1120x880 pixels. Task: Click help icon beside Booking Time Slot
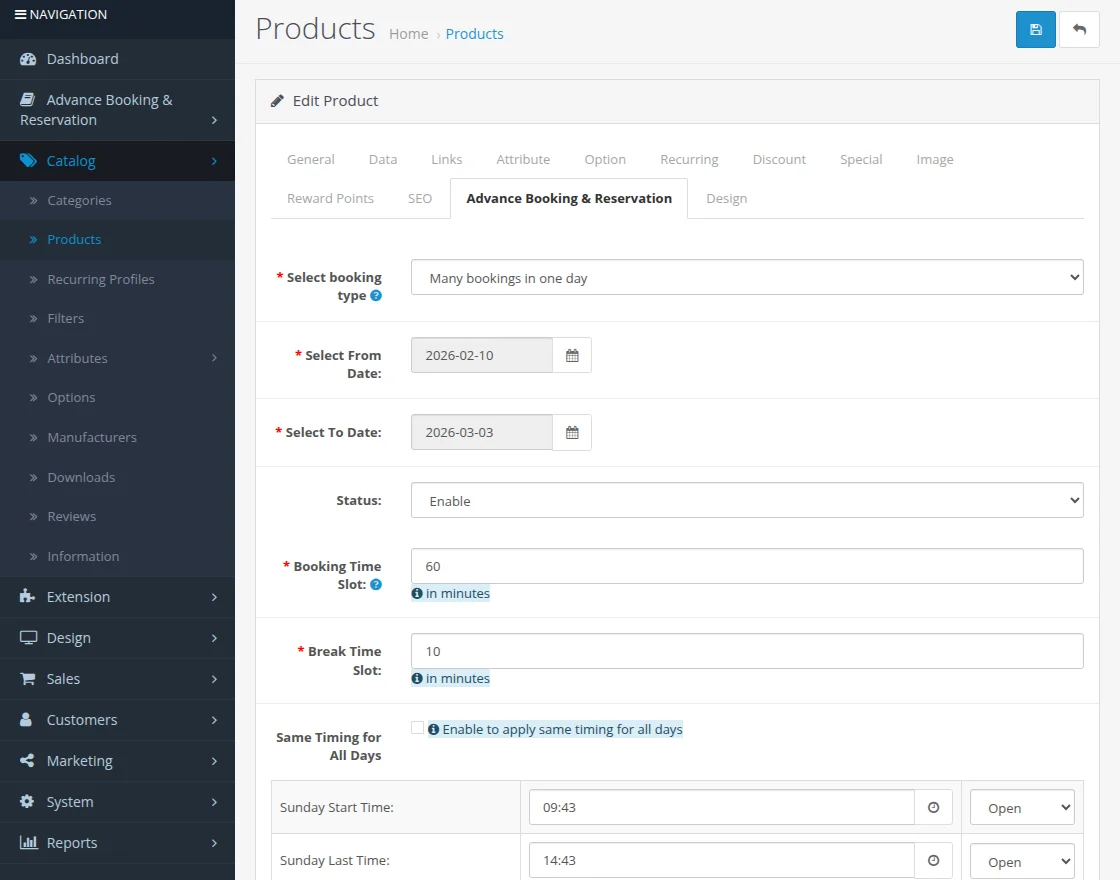(376, 584)
